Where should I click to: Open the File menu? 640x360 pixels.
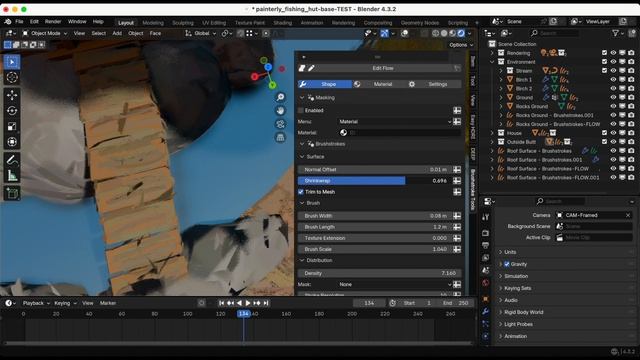19,22
